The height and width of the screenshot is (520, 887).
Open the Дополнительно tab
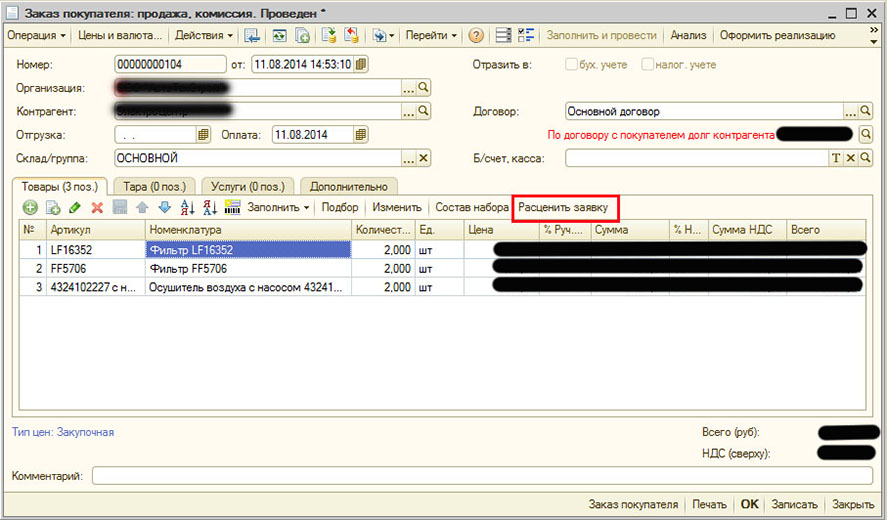click(349, 186)
